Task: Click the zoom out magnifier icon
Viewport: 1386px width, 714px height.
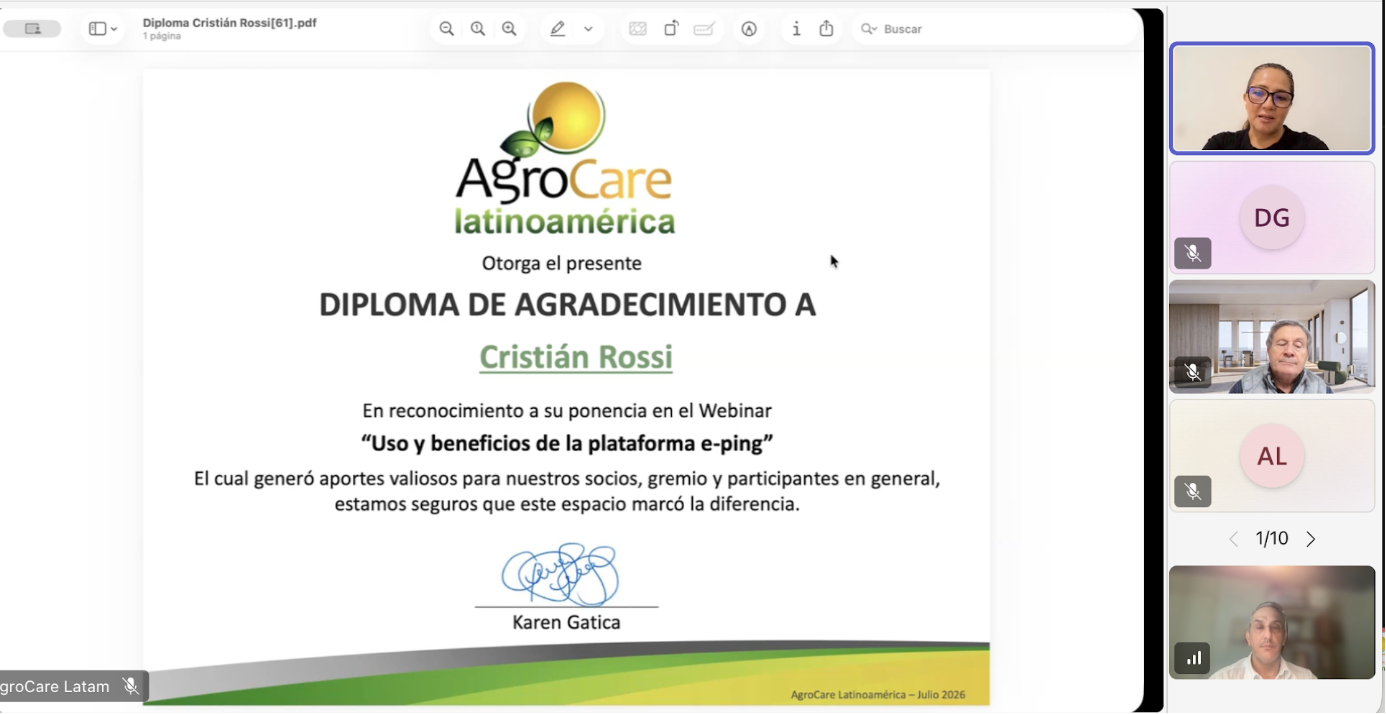Action: [x=446, y=29]
